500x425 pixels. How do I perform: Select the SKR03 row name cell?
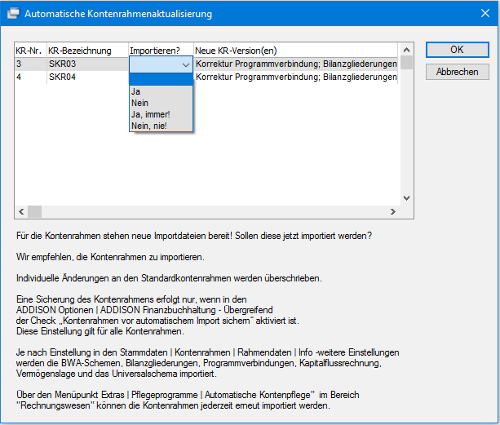[x=87, y=64]
